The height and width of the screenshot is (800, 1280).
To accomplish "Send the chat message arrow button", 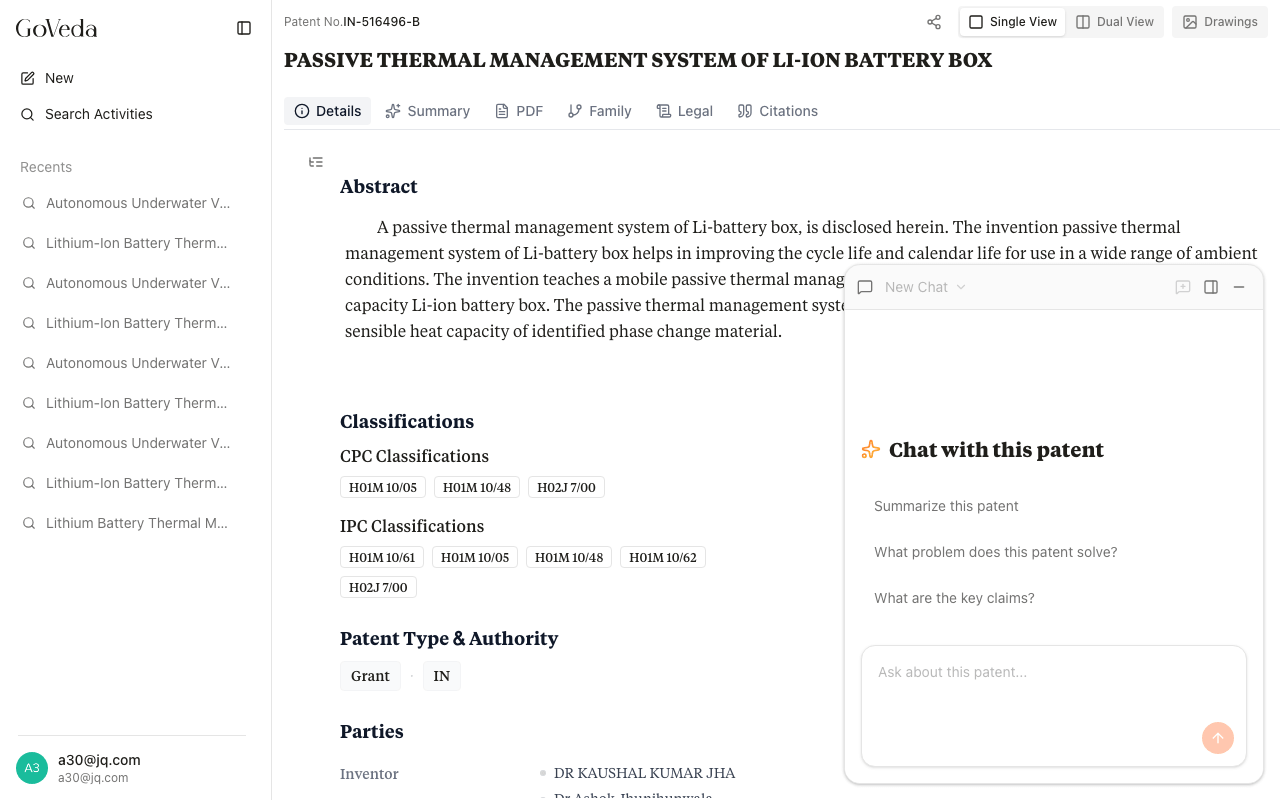I will click(1217, 738).
